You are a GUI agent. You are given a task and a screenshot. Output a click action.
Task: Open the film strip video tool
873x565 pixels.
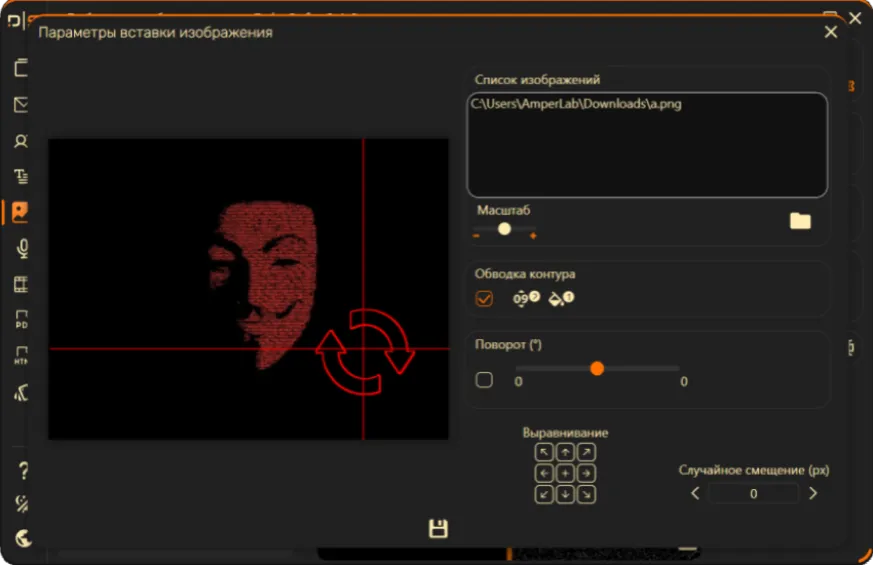(21, 284)
